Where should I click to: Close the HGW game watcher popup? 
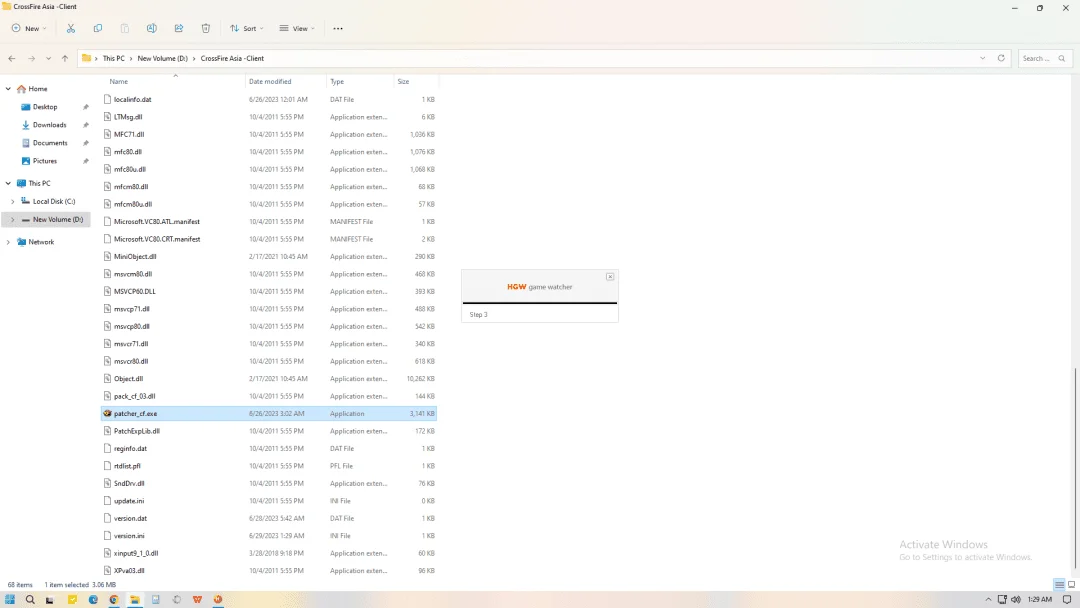coord(610,277)
